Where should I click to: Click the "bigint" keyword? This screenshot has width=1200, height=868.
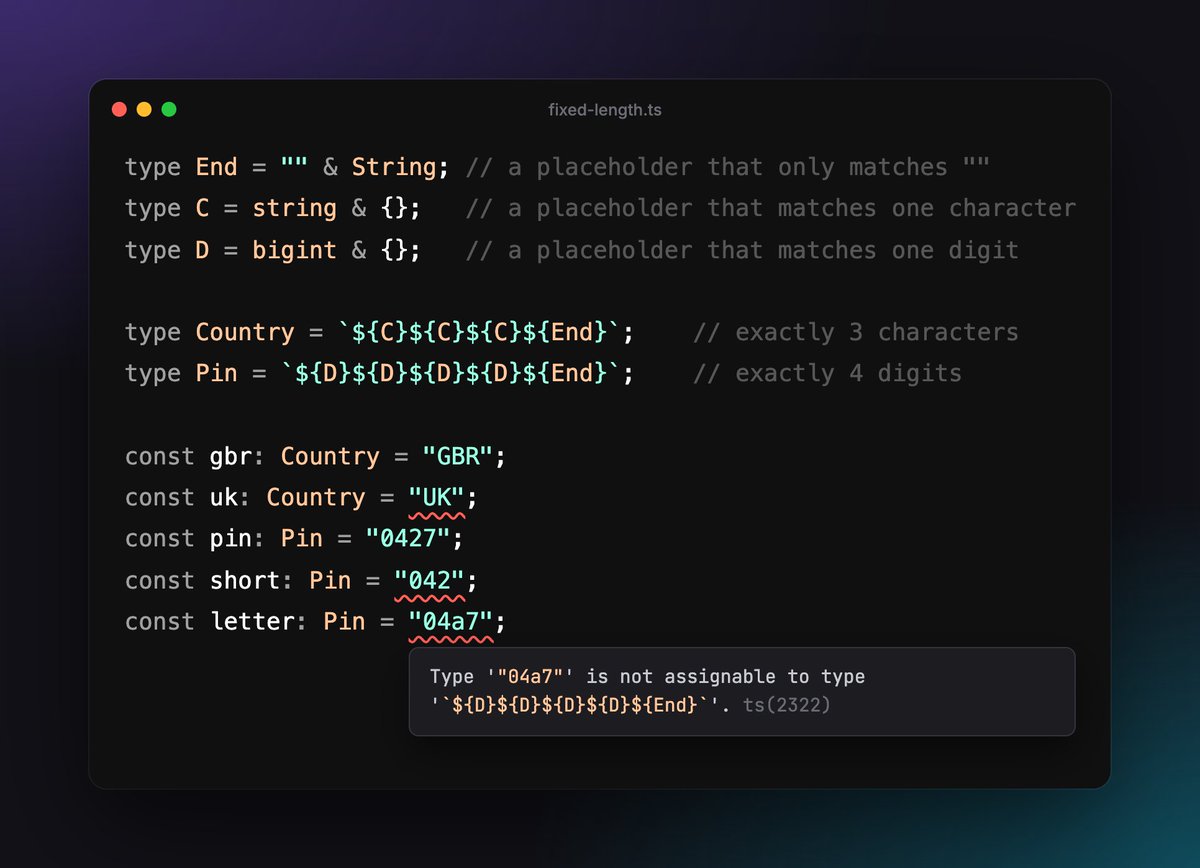click(294, 249)
